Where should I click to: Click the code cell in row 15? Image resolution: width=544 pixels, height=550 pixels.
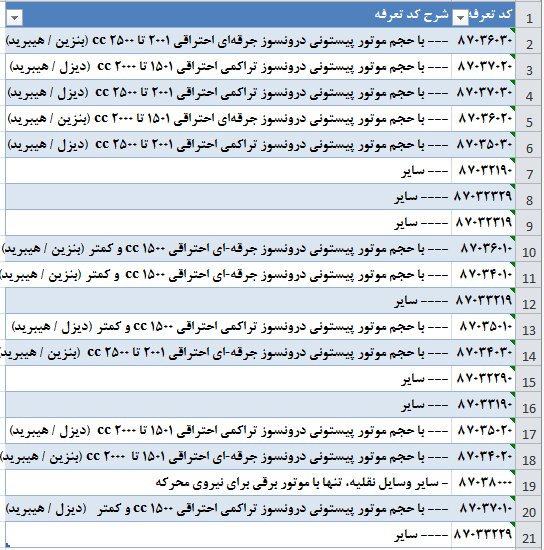click(x=483, y=378)
